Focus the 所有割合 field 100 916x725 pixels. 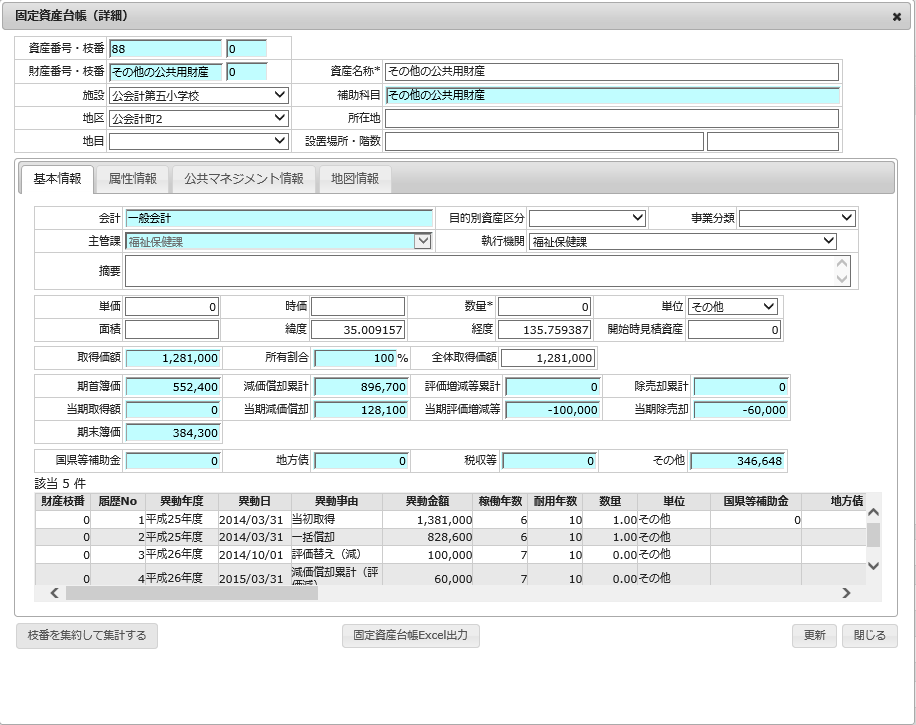click(x=355, y=358)
